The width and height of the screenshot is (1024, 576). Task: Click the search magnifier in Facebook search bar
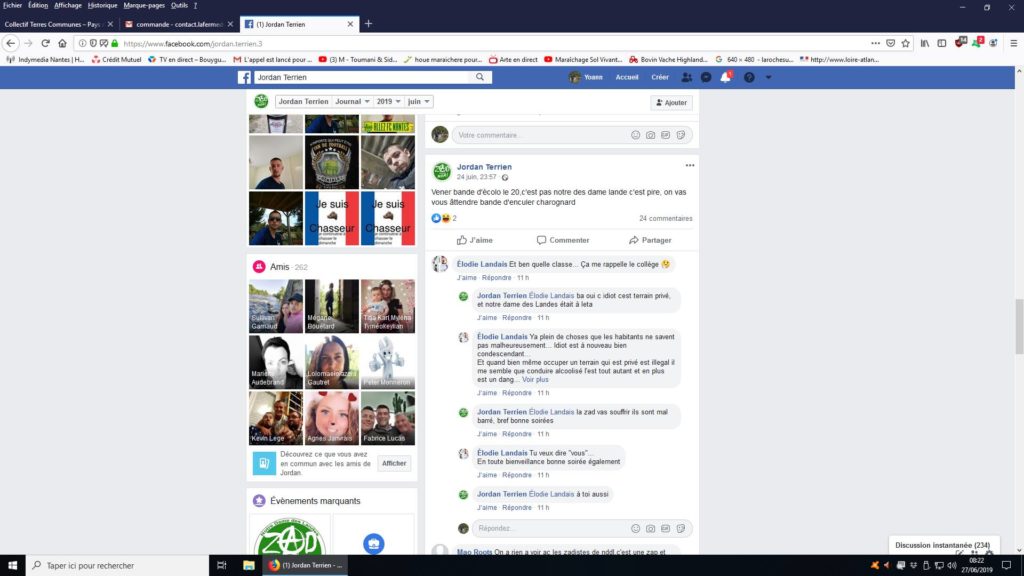pos(480,77)
